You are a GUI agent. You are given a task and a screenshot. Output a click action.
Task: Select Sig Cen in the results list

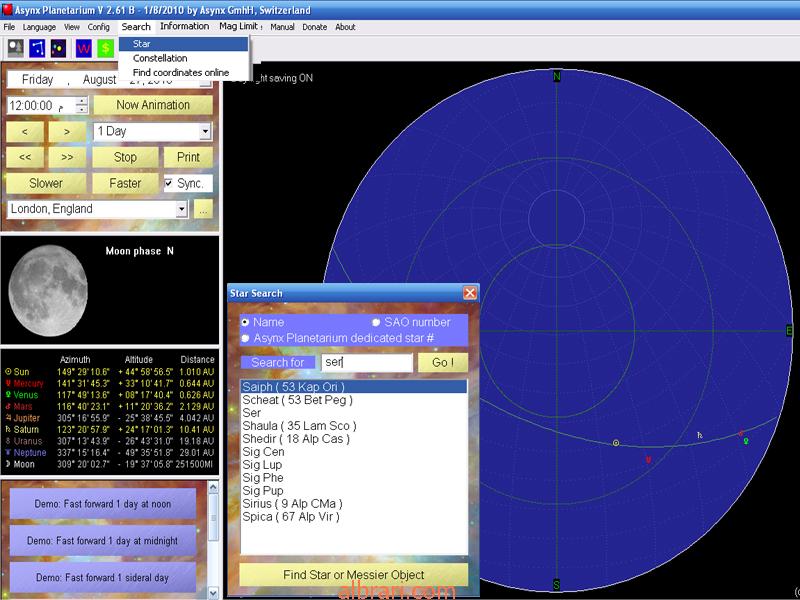pos(354,452)
